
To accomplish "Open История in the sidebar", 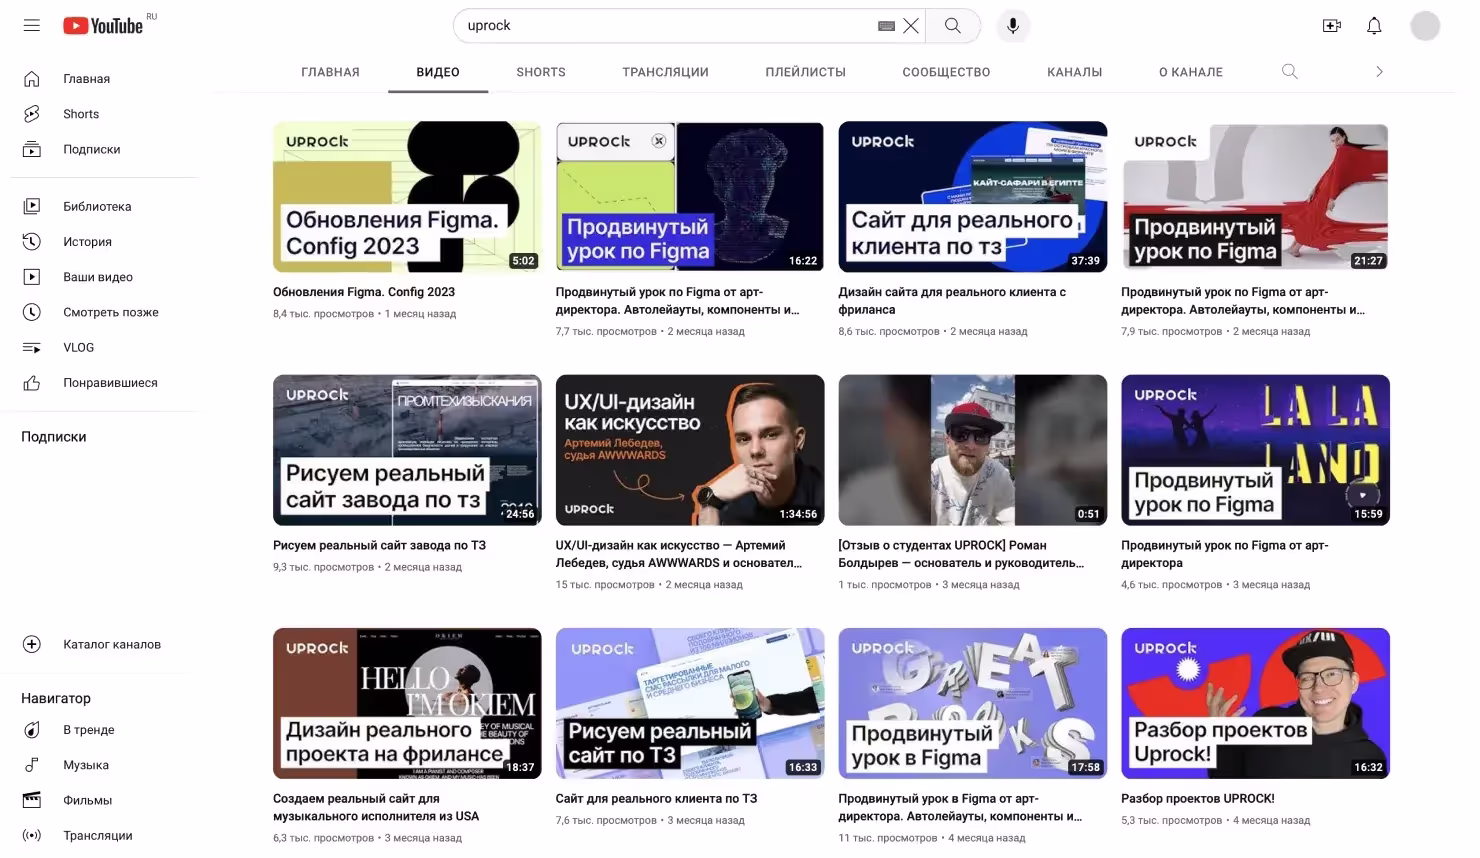I will pos(87,242).
